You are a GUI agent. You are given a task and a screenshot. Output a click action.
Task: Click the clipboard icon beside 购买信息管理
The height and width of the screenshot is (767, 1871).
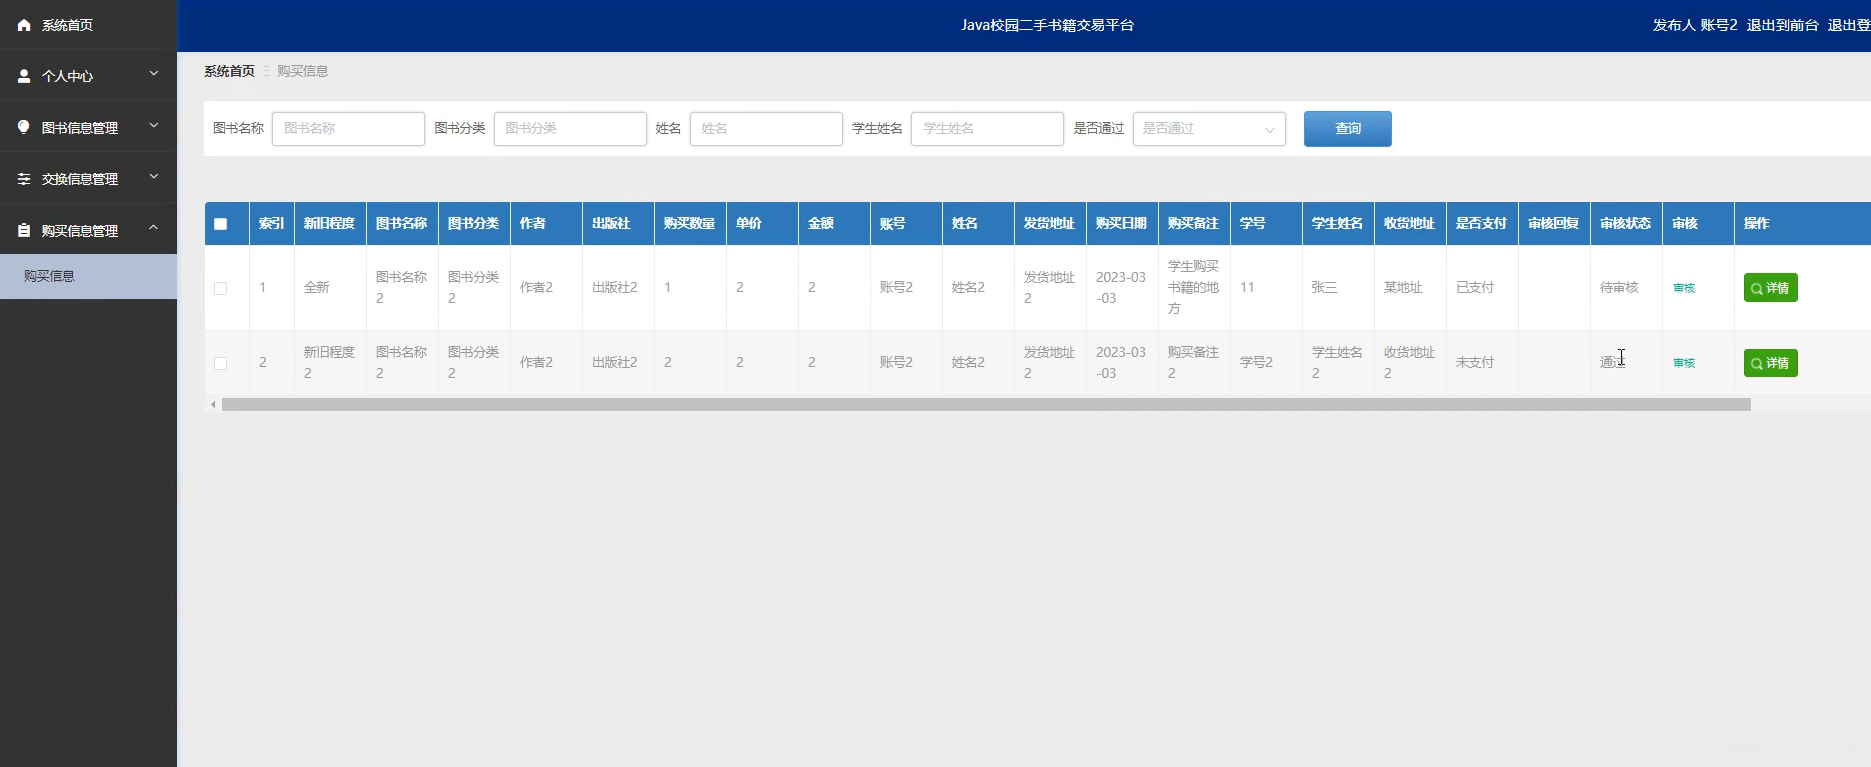point(24,230)
